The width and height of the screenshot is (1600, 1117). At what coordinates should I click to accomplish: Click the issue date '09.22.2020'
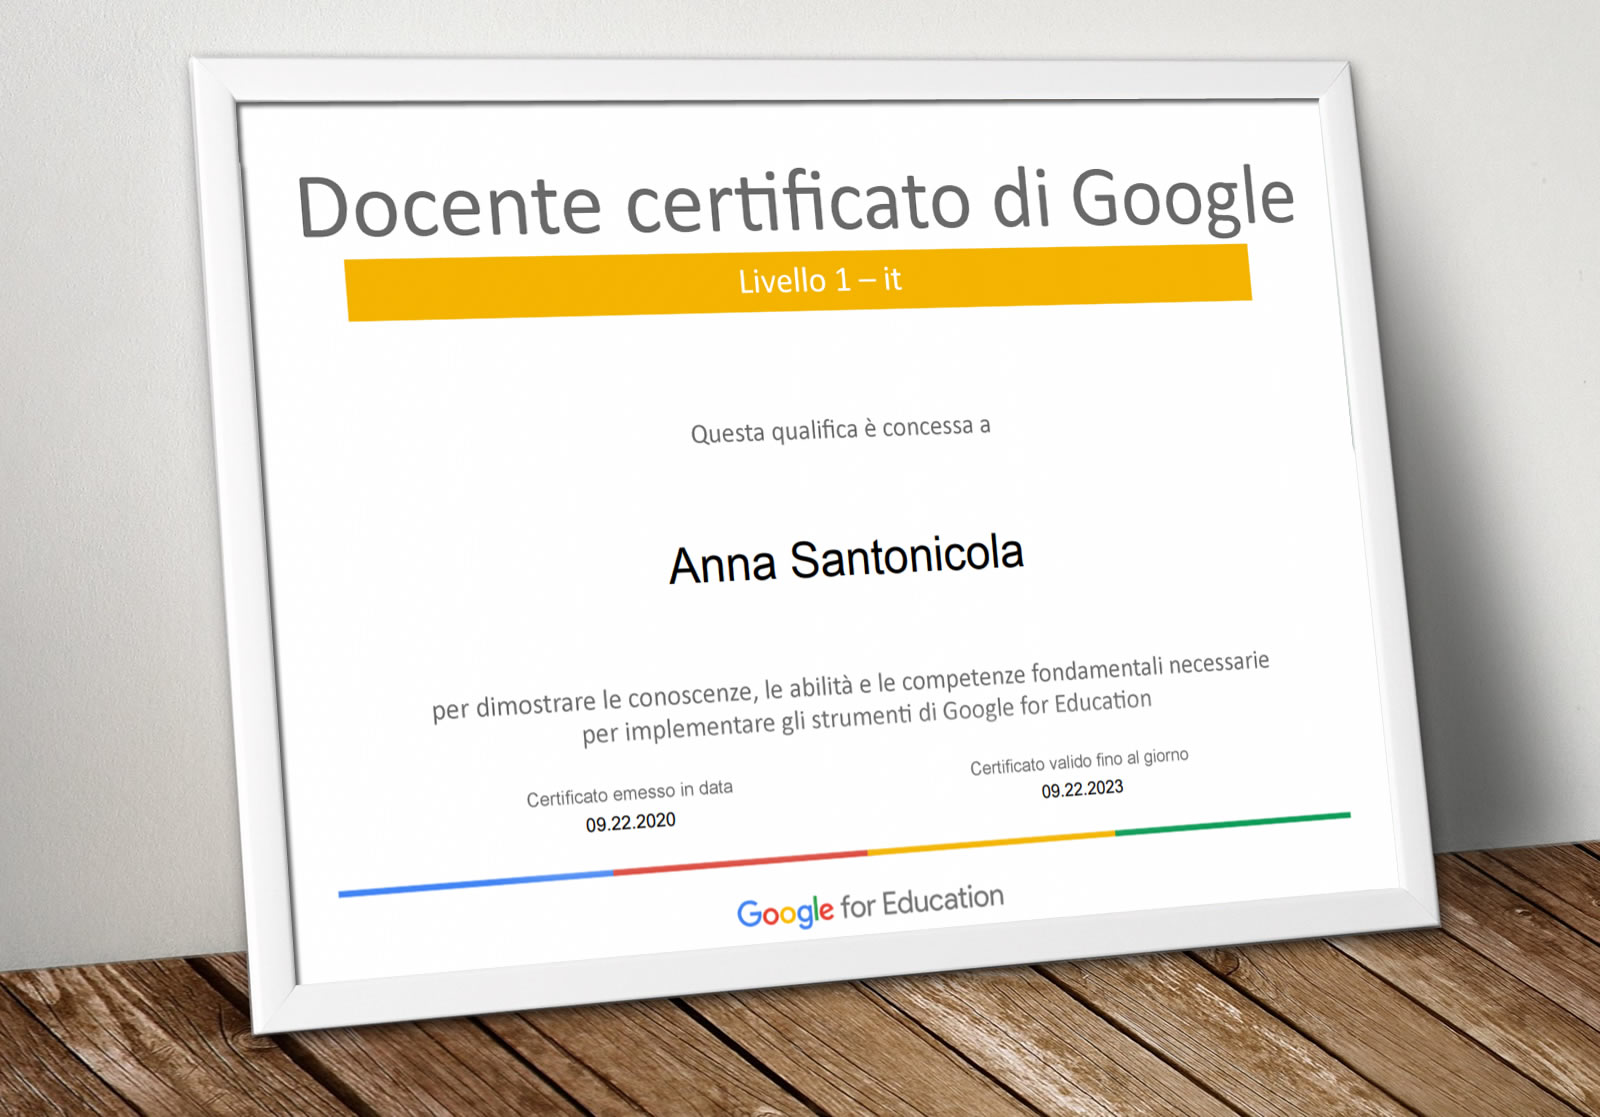tap(631, 822)
